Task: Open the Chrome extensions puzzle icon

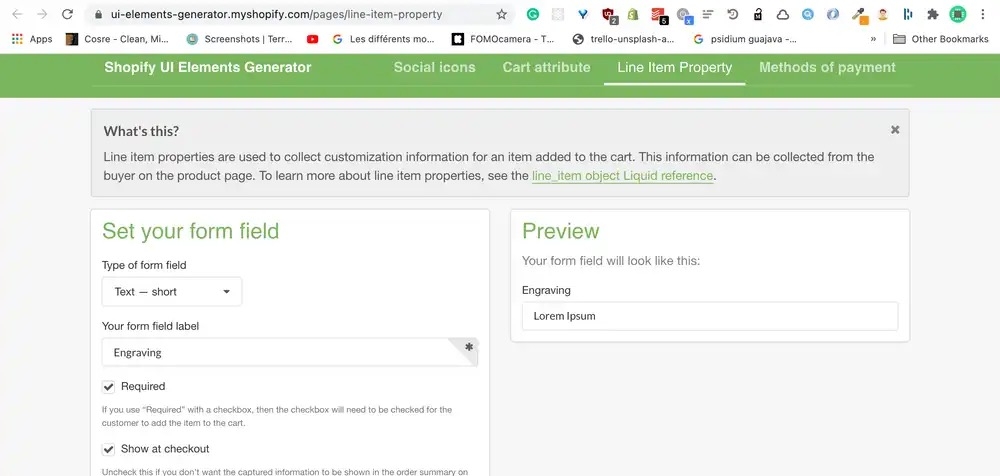Action: 933,15
